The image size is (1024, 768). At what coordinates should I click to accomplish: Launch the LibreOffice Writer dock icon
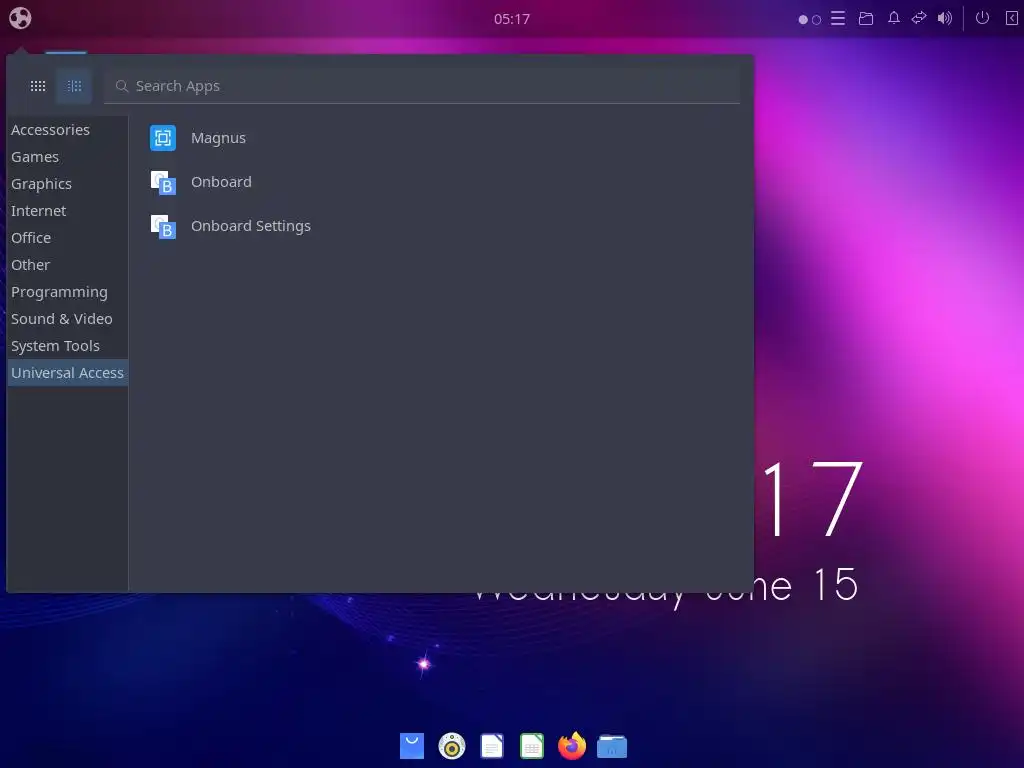(x=492, y=746)
